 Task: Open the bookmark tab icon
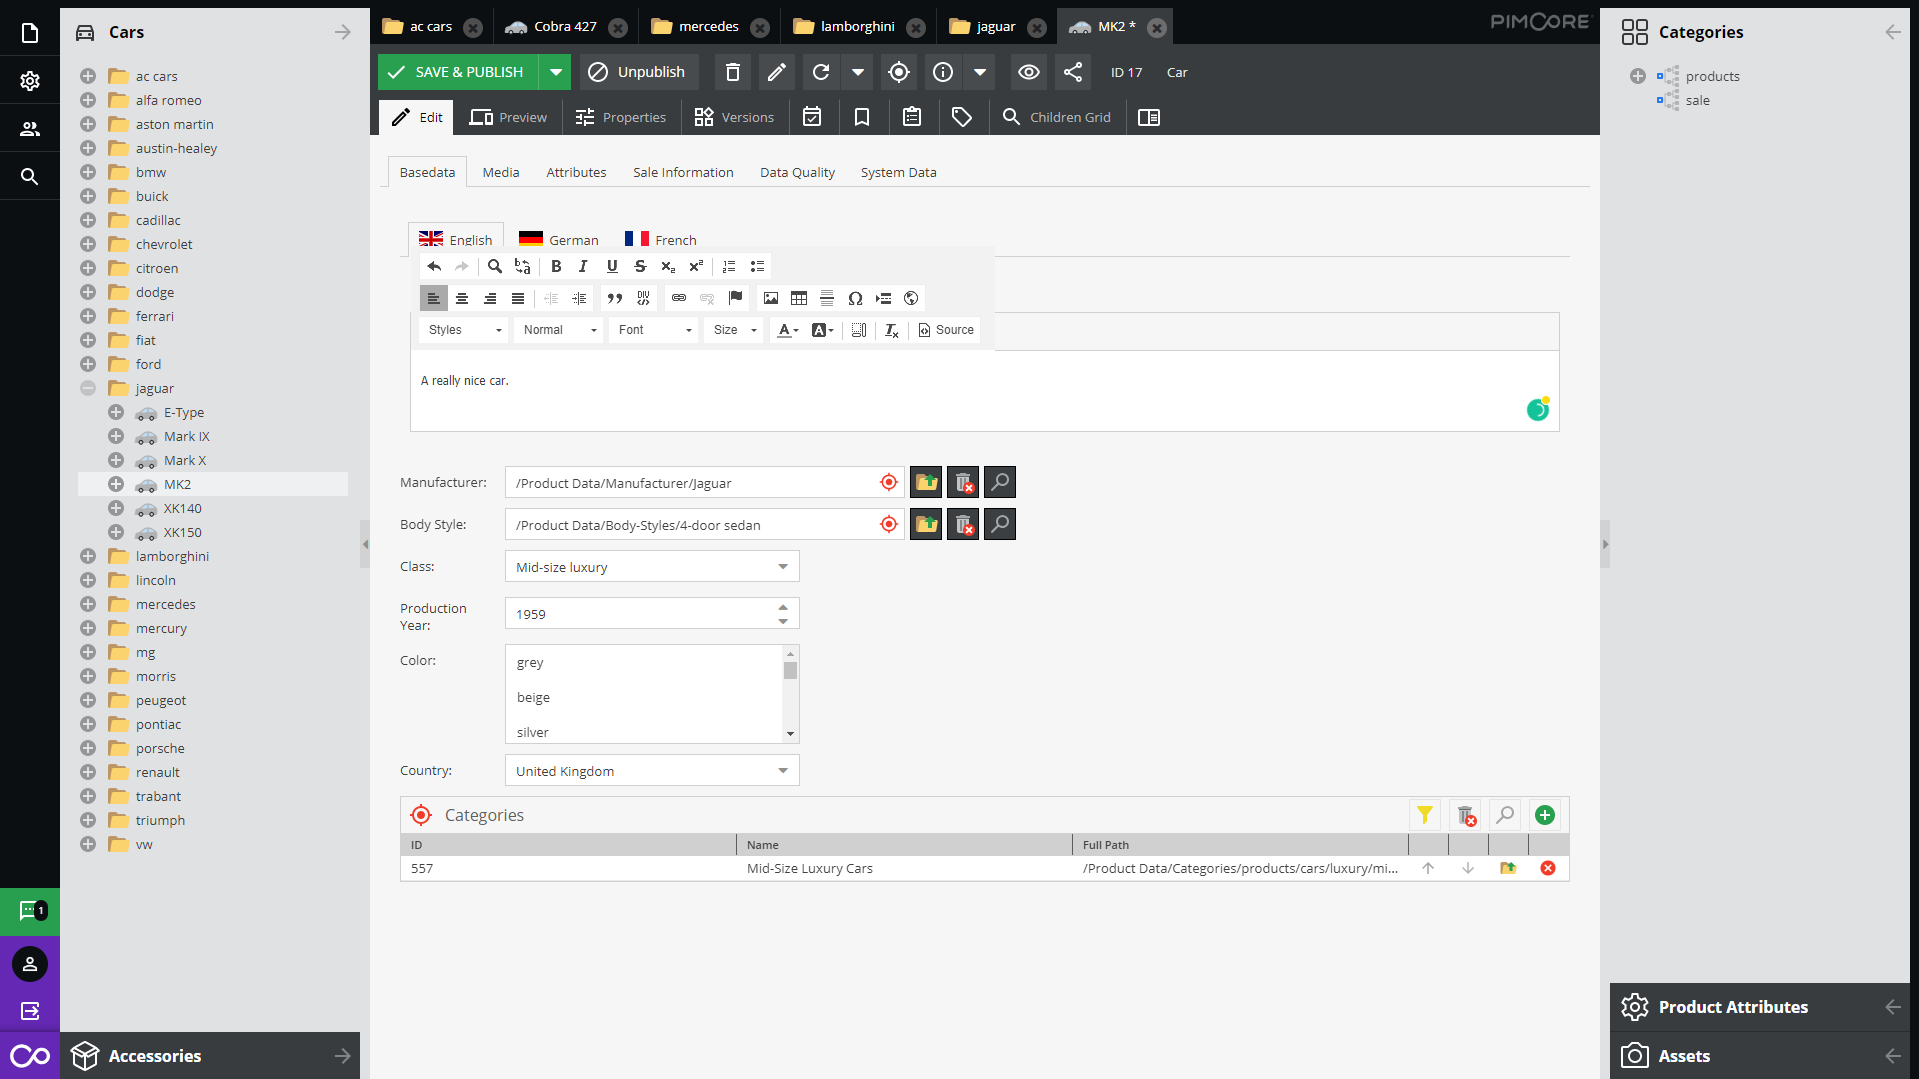pos(862,117)
